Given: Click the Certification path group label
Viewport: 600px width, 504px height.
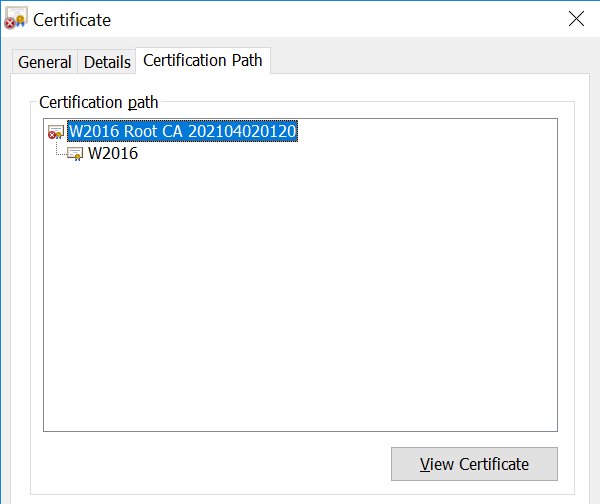Looking at the screenshot, I should coord(98,102).
